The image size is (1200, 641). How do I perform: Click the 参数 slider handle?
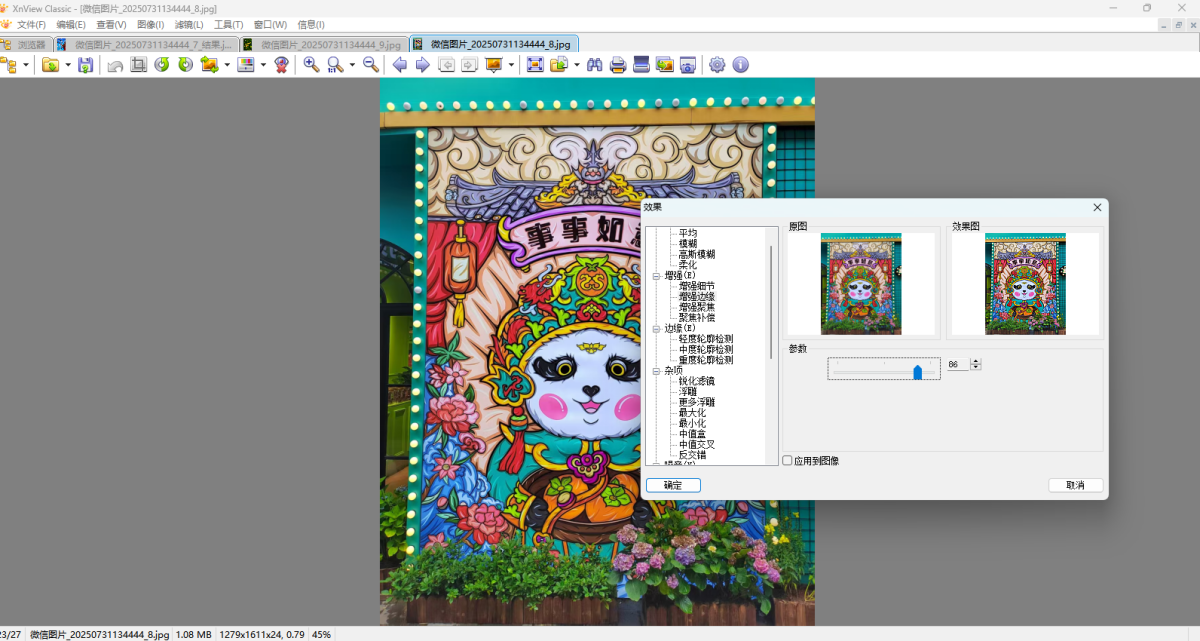tap(917, 372)
